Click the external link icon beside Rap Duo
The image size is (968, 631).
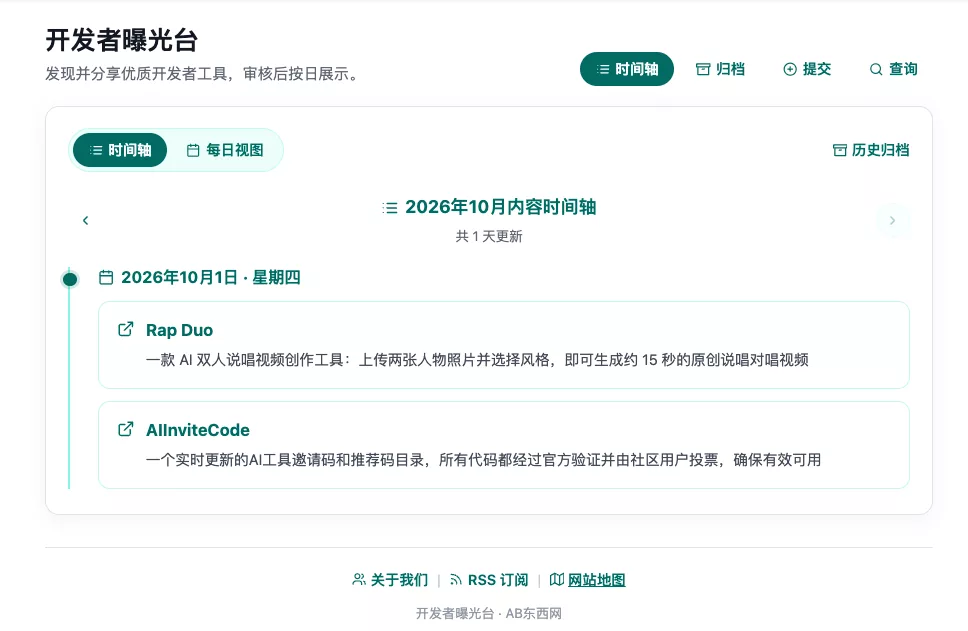125,330
